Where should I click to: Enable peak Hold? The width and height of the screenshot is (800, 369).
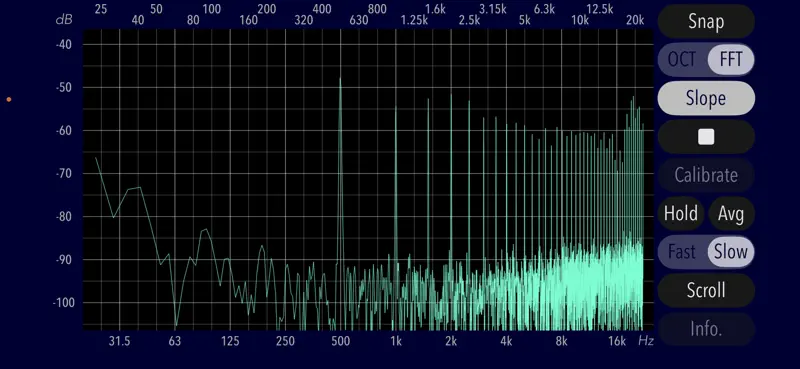coord(681,213)
